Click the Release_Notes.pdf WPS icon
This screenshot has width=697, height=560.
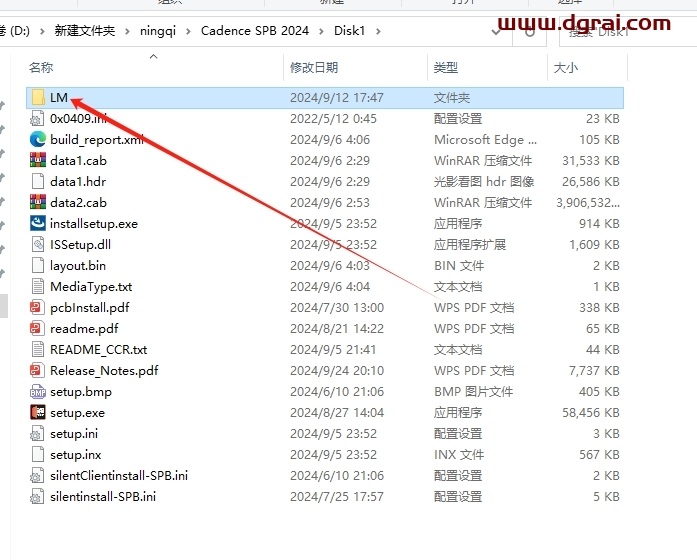coord(37,371)
